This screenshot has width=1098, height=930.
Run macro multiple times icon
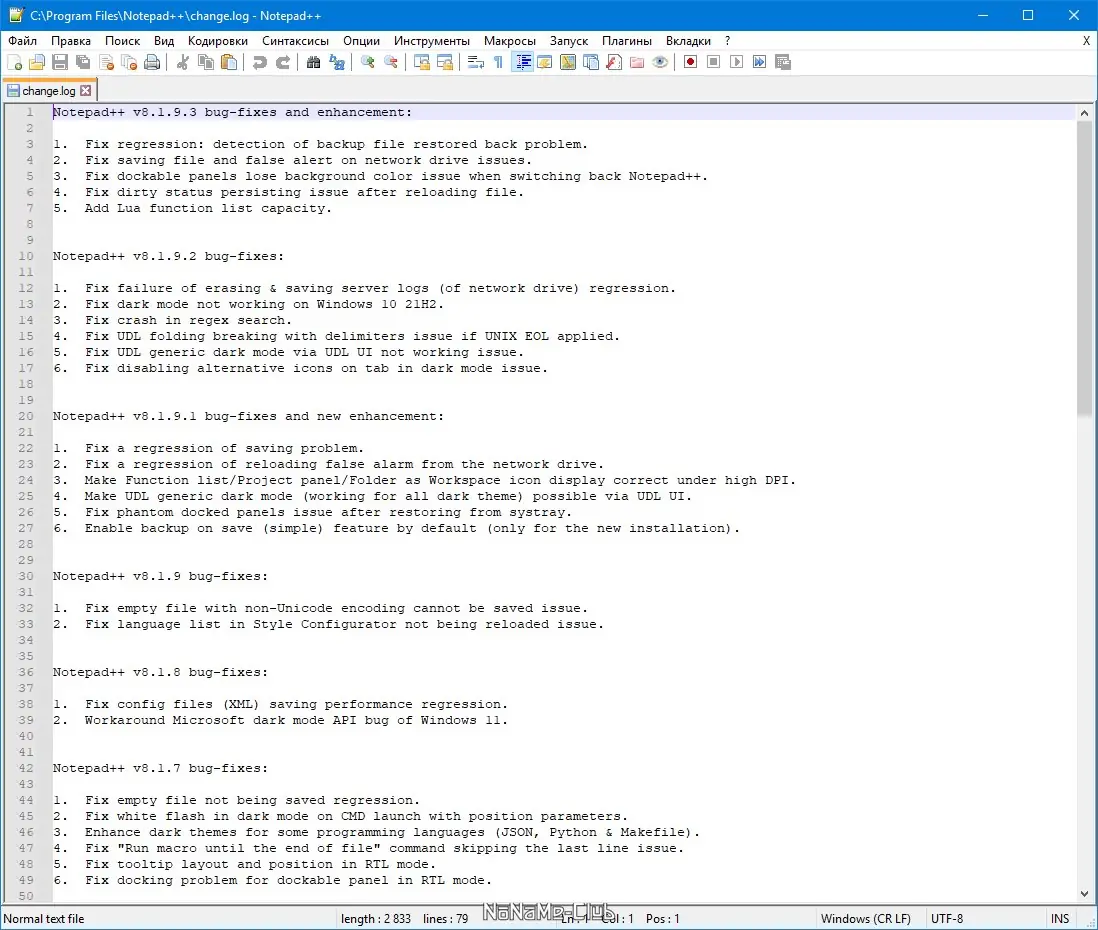[x=760, y=62]
